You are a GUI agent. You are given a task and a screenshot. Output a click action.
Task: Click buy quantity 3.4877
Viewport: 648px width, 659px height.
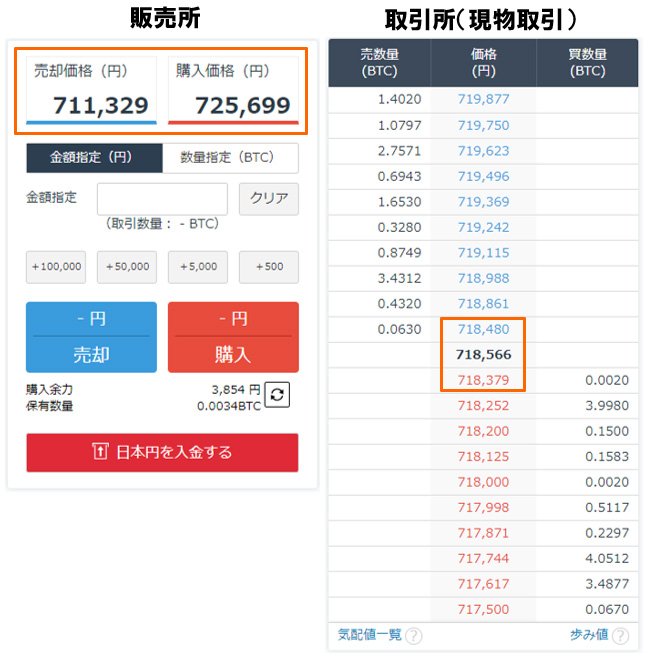607,584
